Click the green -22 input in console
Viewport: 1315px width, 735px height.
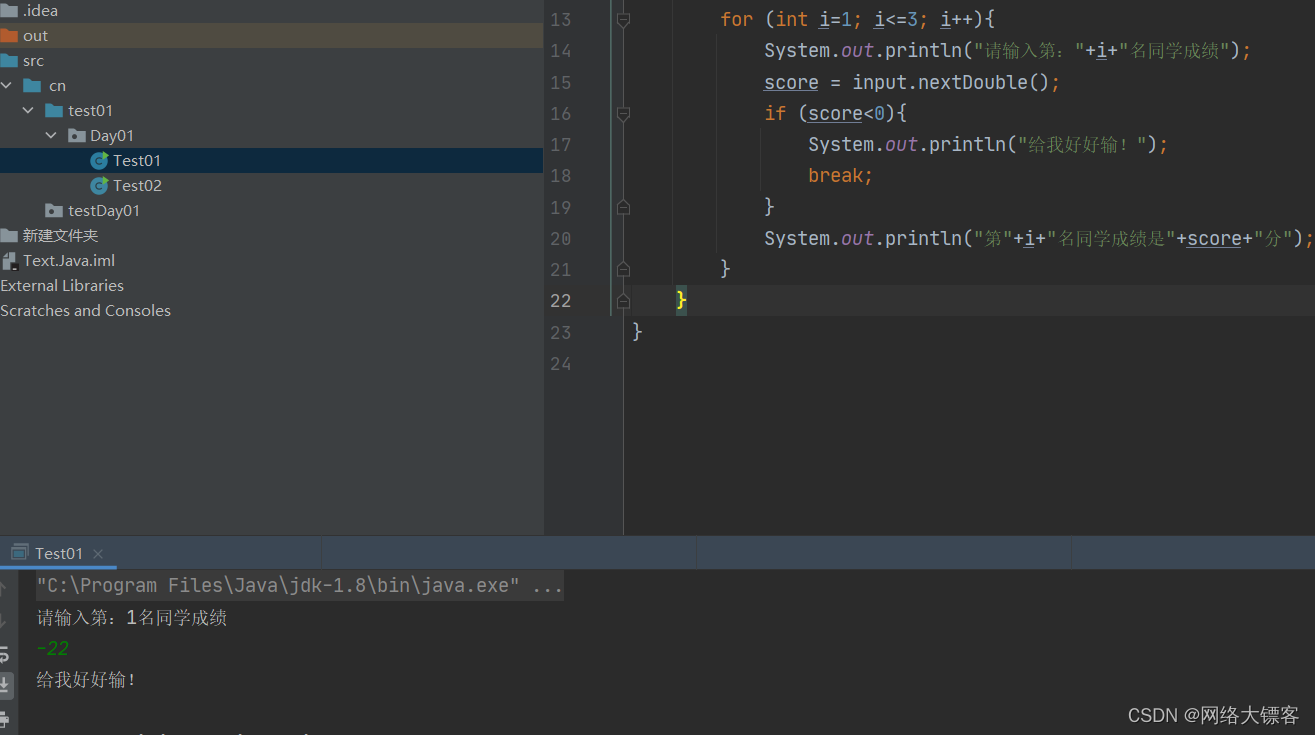click(53, 649)
